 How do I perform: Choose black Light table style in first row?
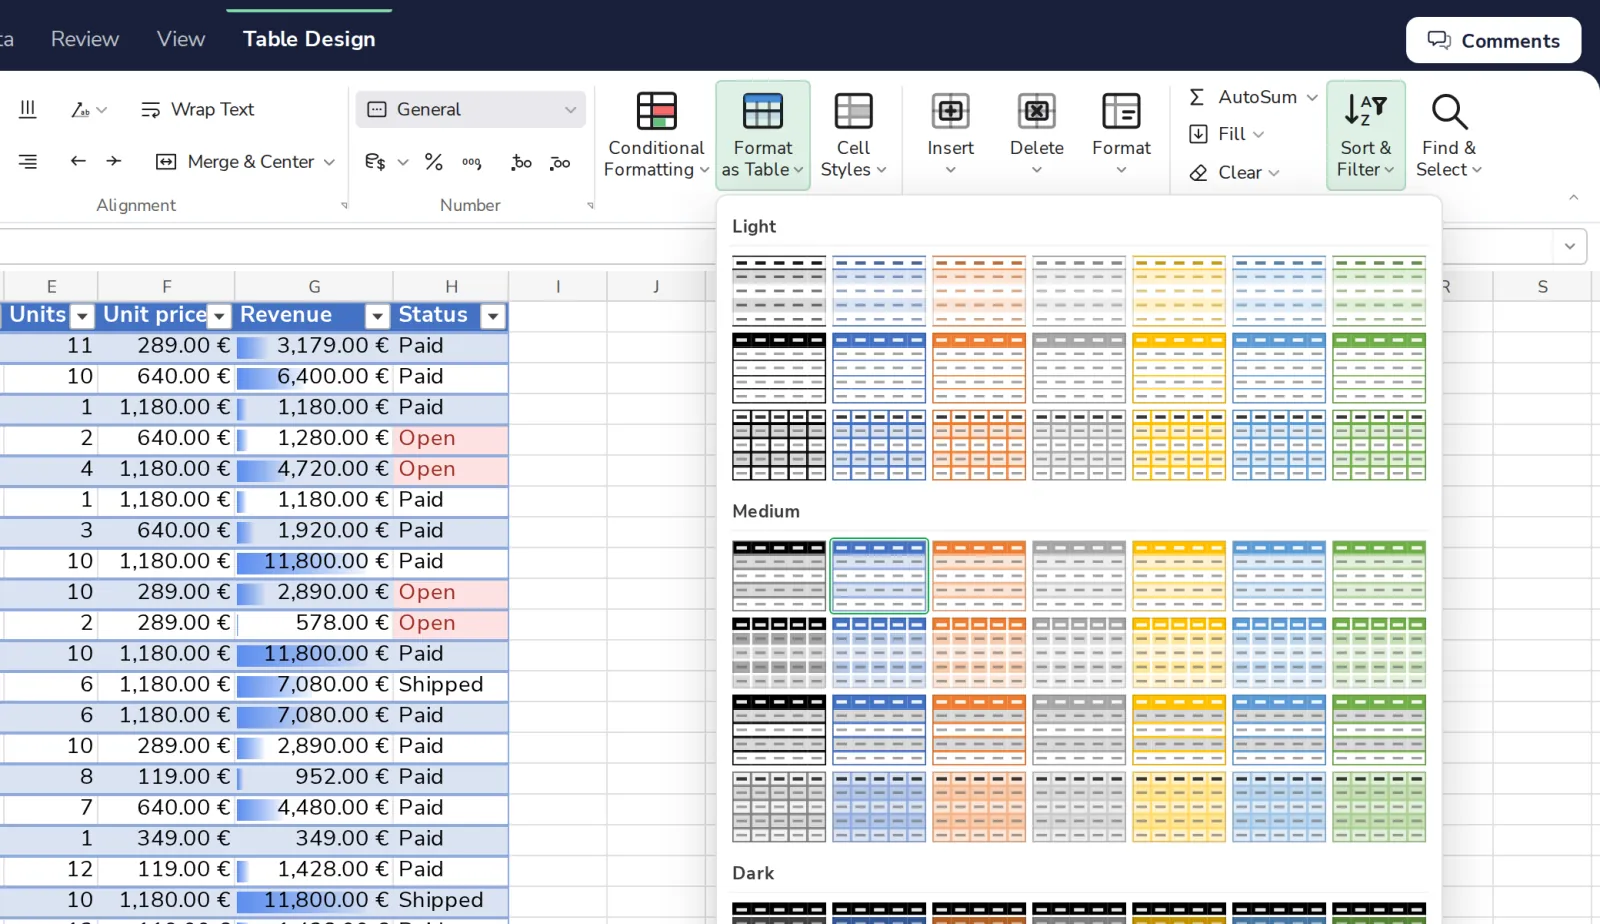pos(779,291)
